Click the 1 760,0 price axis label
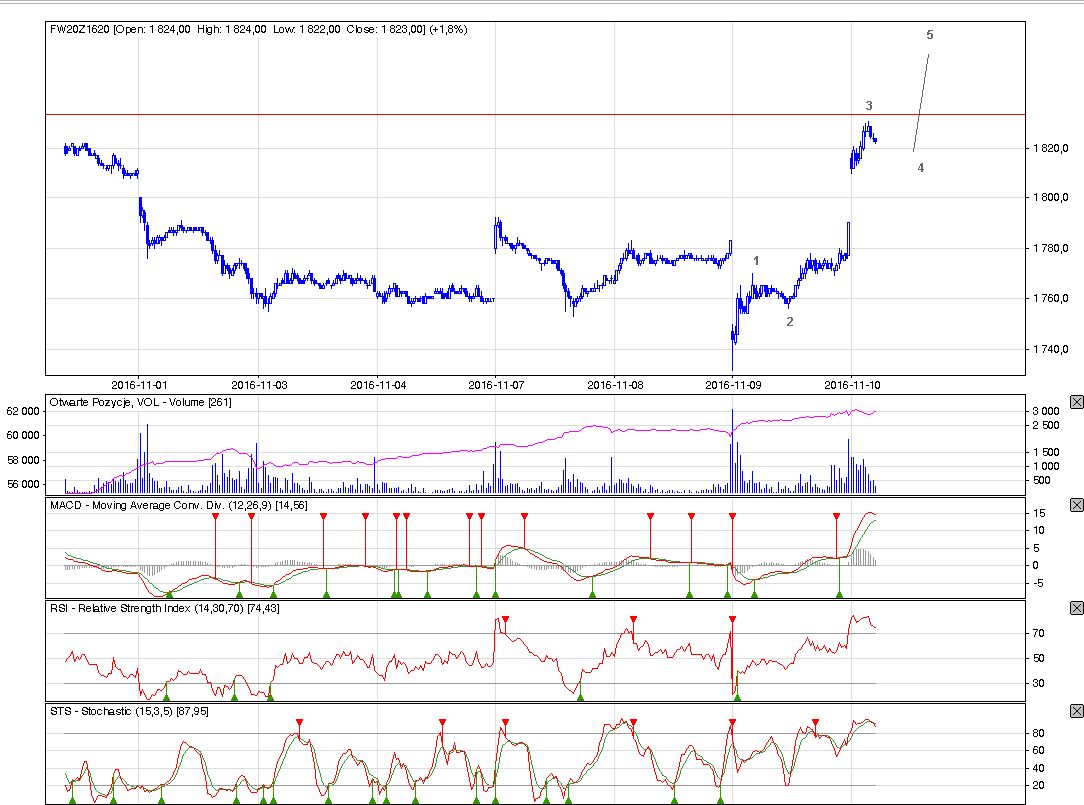The width and height of the screenshot is (1084, 805). click(x=1051, y=298)
